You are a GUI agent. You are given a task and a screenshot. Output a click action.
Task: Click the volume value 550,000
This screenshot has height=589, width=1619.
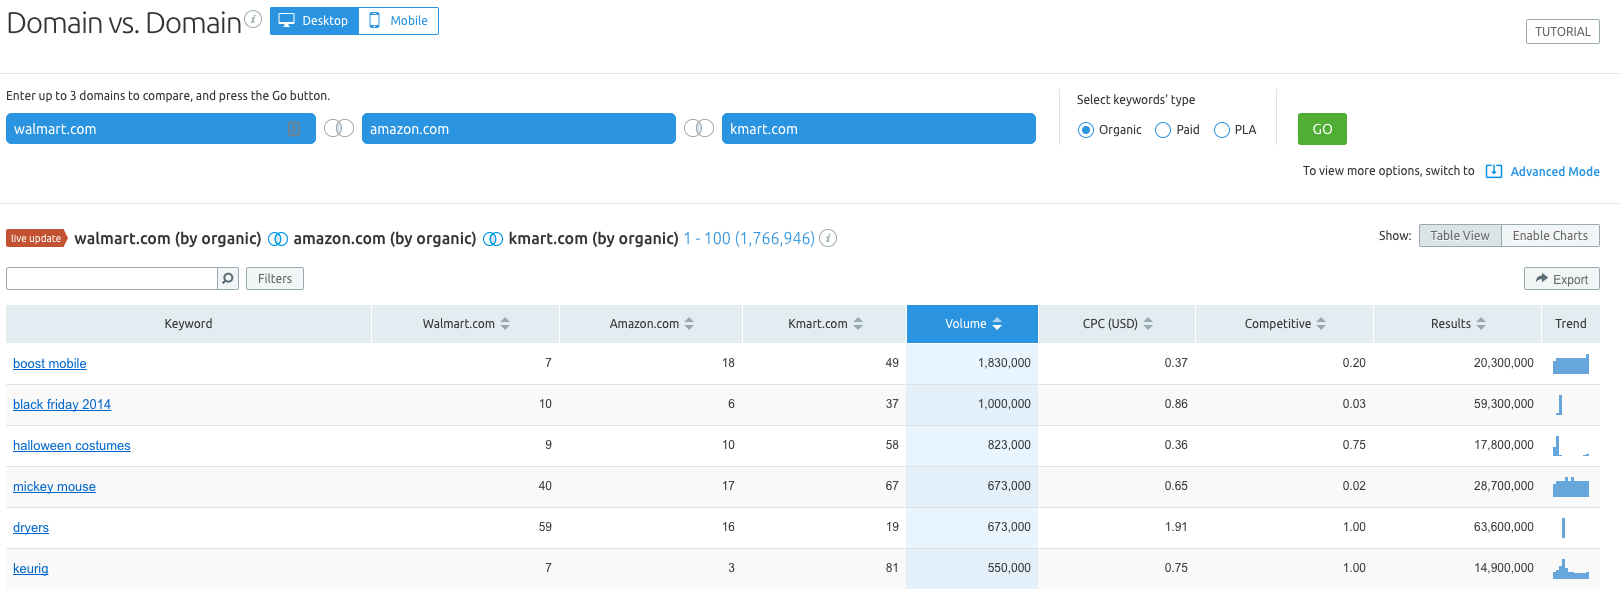click(1009, 568)
